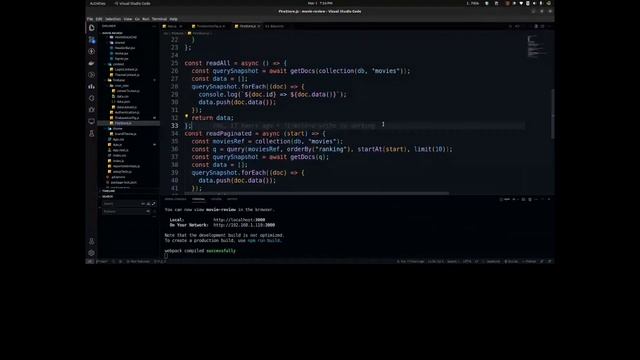640x360 pixels.
Task: Toggle Match Whole Word in search box
Action: tap(148, 203)
